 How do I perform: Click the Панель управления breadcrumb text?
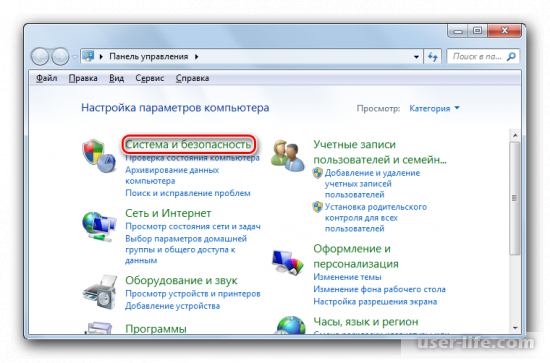(148, 56)
